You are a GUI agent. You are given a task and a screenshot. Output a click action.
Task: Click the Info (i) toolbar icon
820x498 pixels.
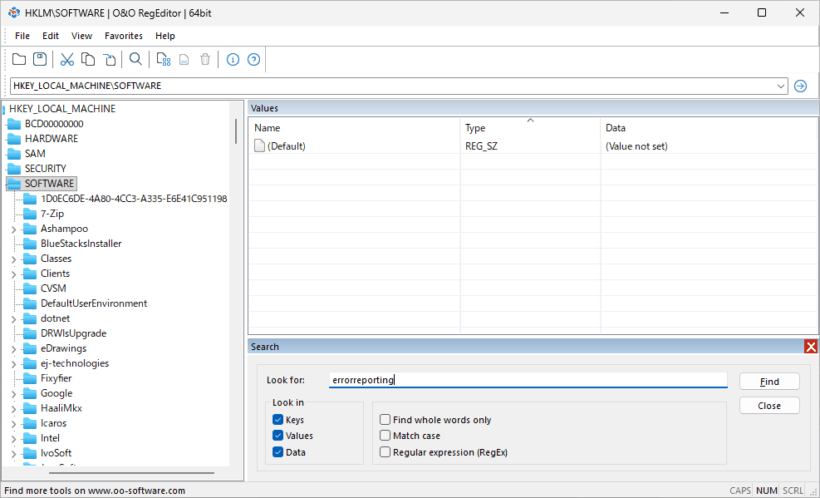click(x=233, y=60)
